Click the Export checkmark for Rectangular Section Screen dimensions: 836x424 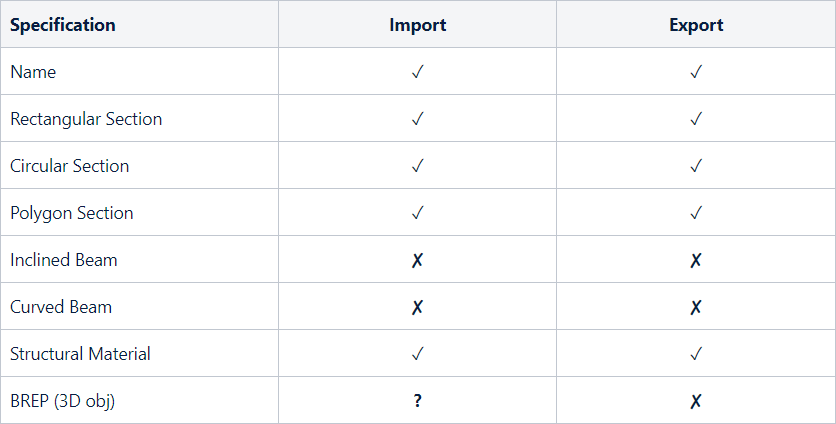[x=696, y=119]
